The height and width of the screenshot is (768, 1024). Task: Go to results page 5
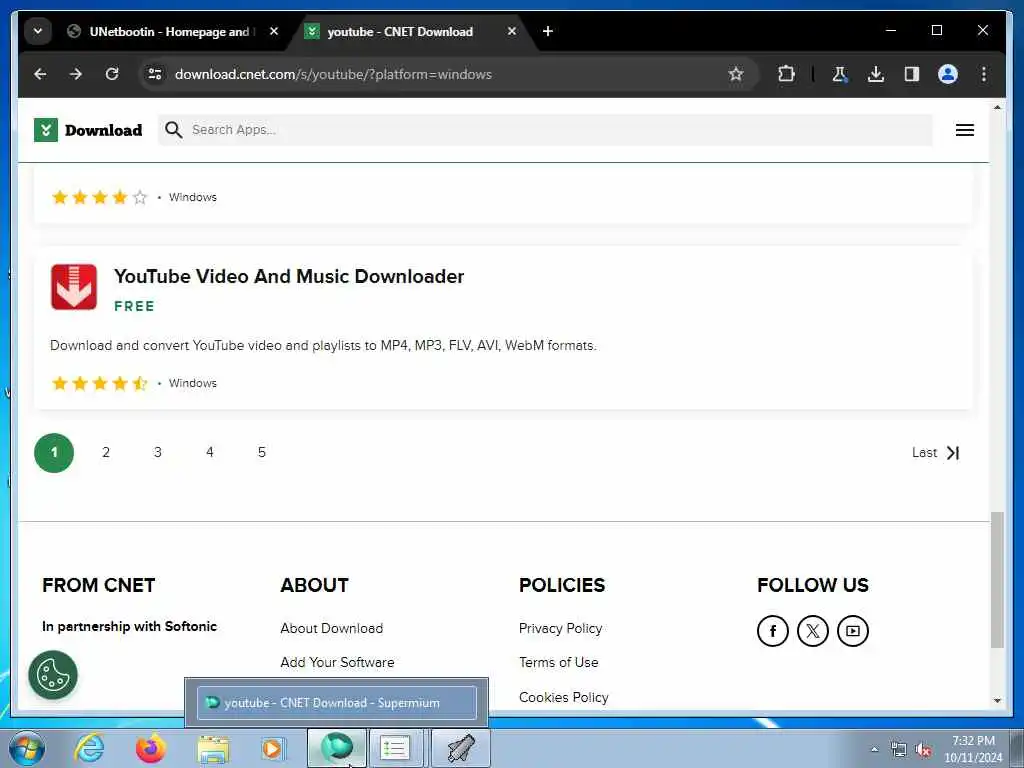point(261,453)
